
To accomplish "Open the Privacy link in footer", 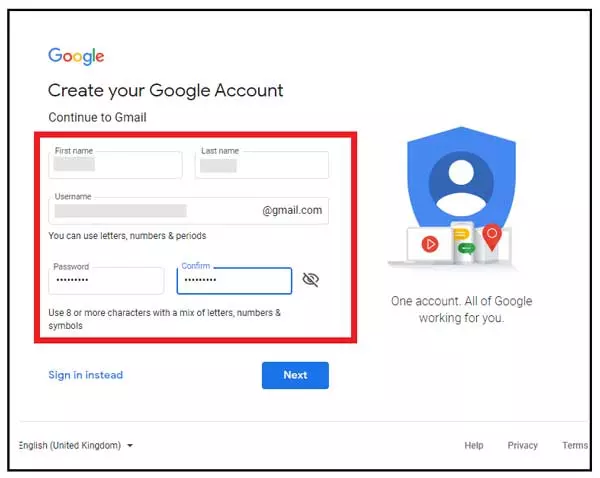I will [523, 445].
